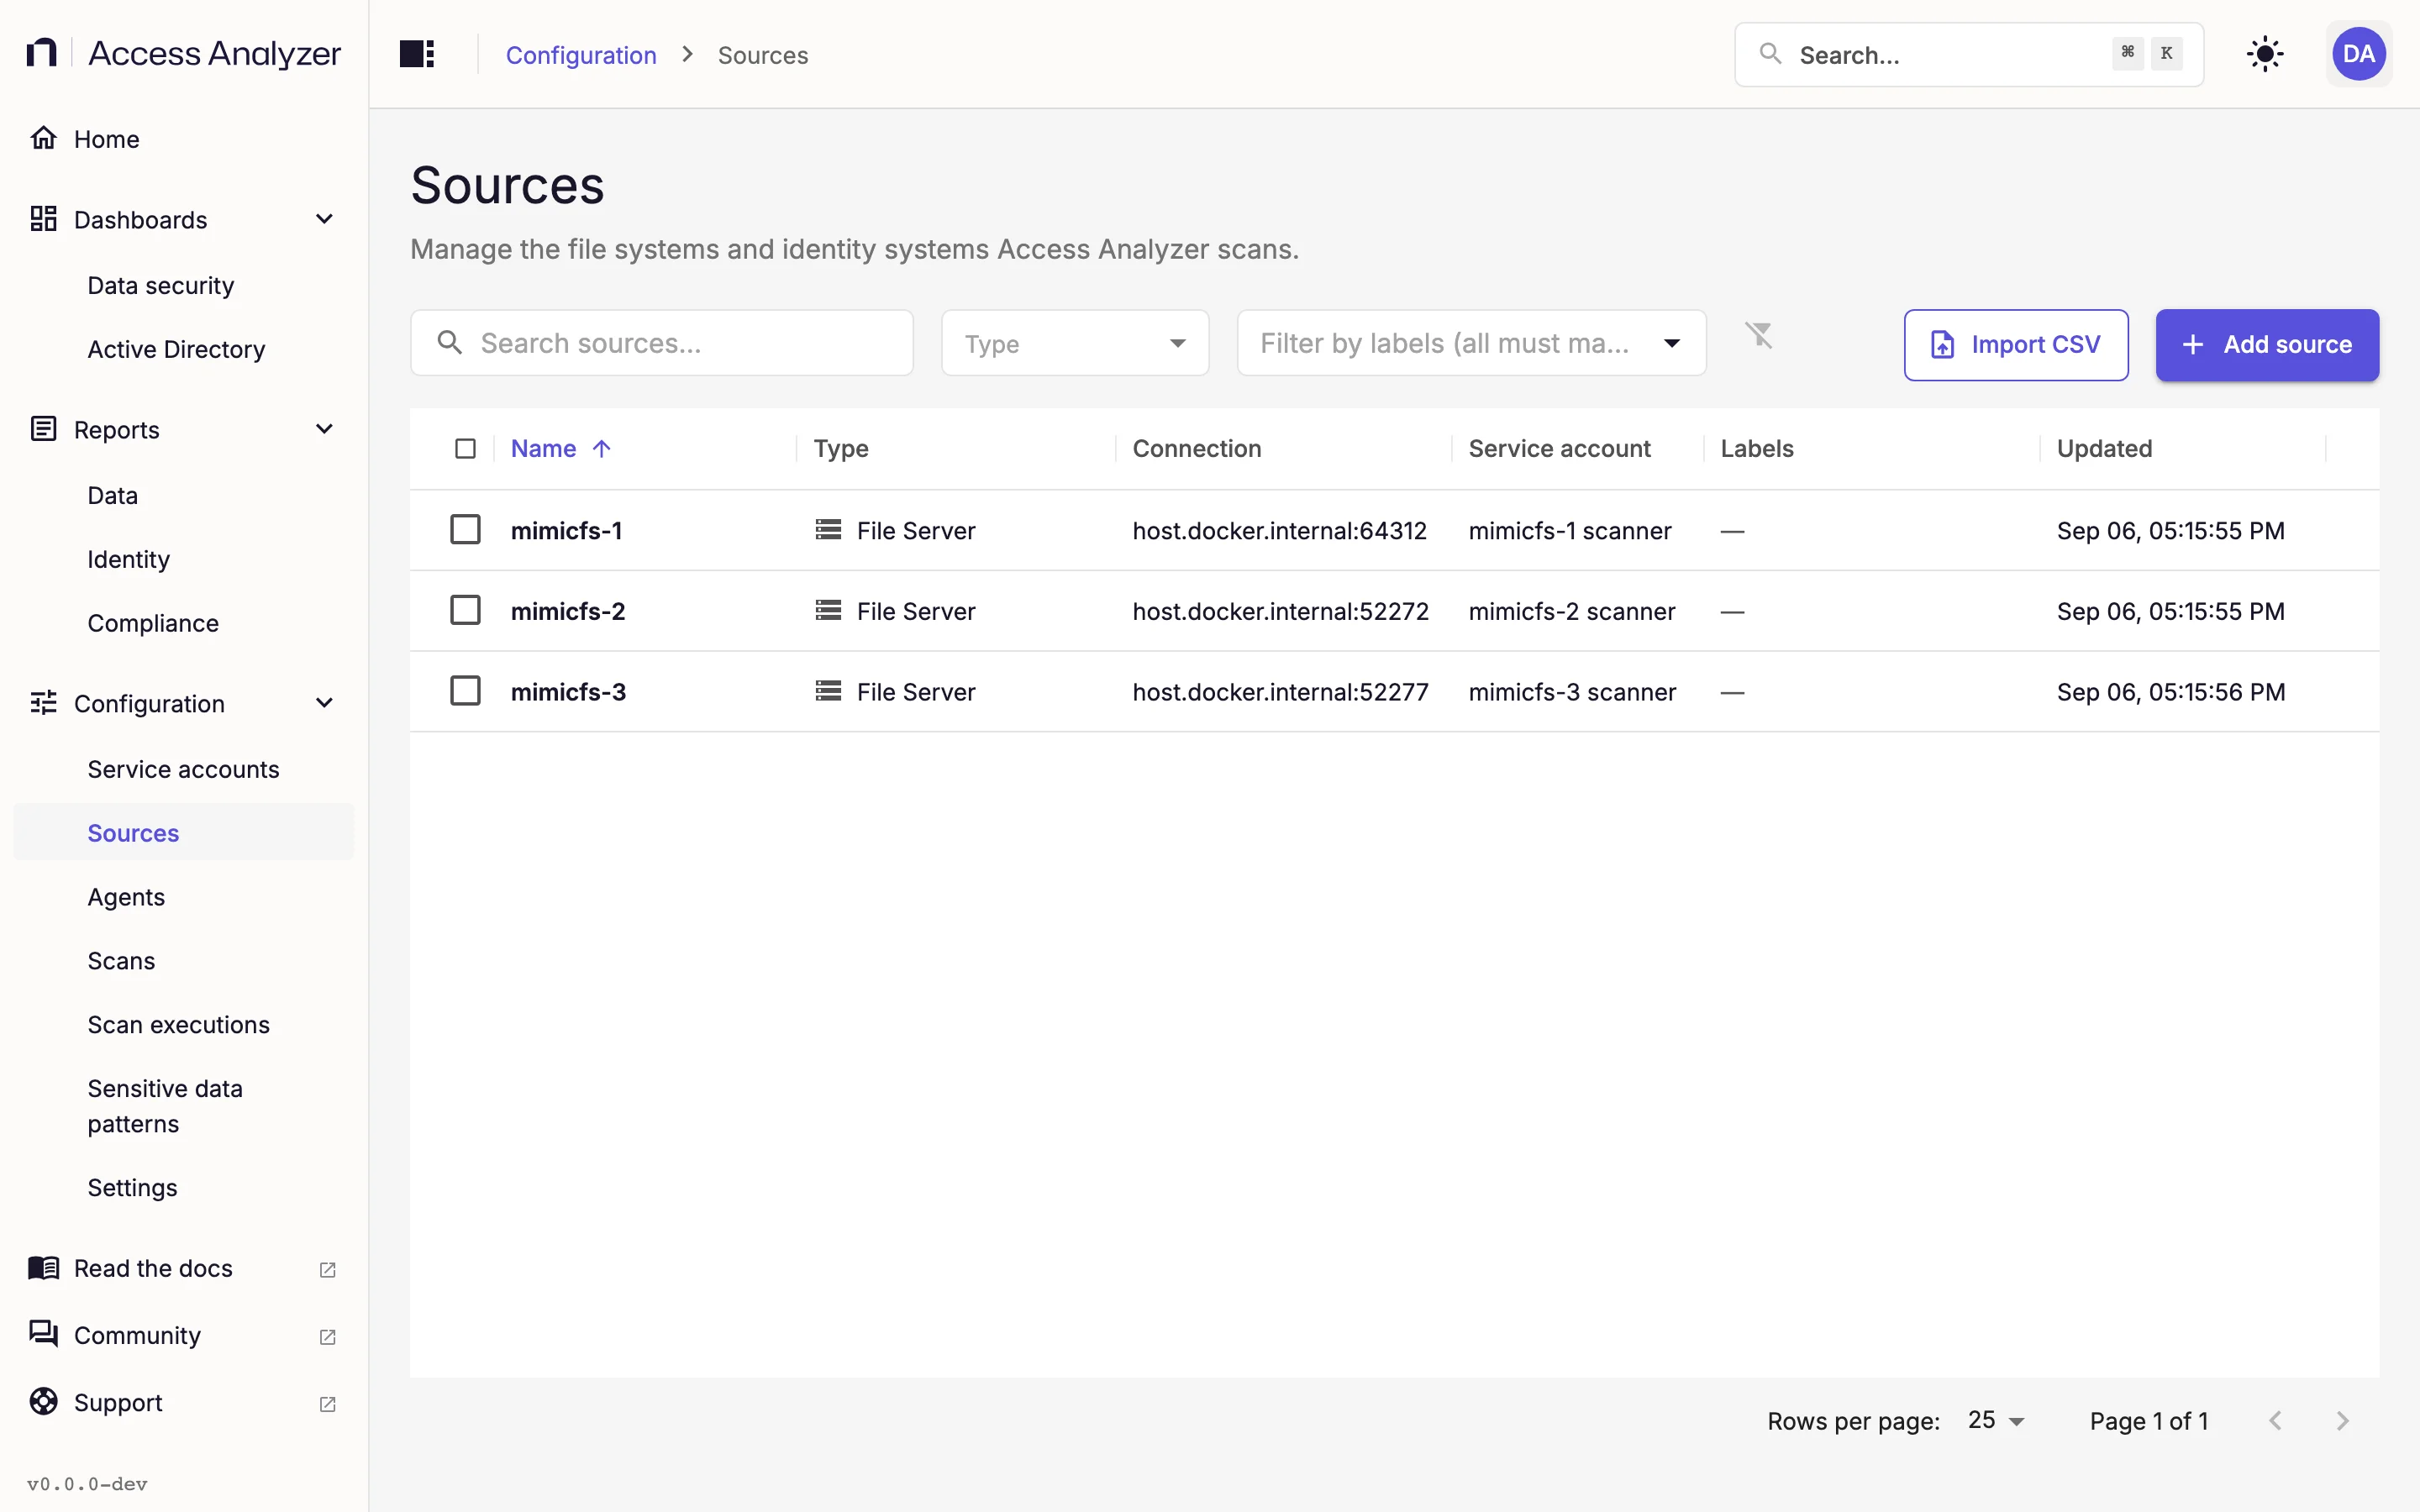Screen dimensions: 2420x1512
Task: Click host.docker.internal:64312 connection text
Action: pyautogui.click(x=1280, y=530)
